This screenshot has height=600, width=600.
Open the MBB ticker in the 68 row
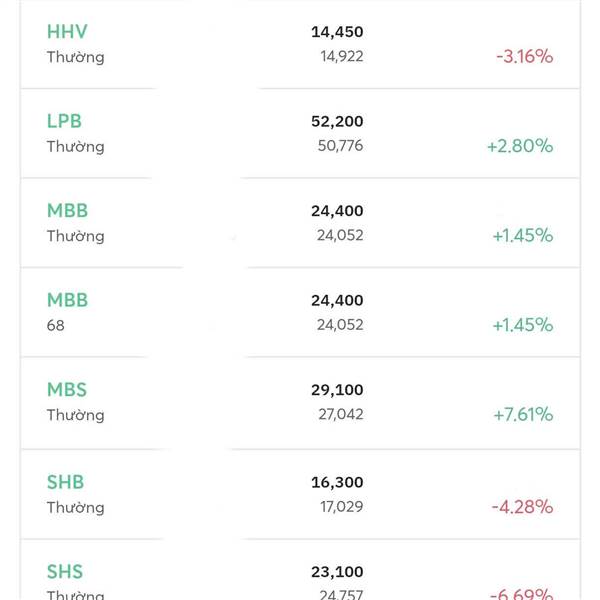(x=67, y=300)
